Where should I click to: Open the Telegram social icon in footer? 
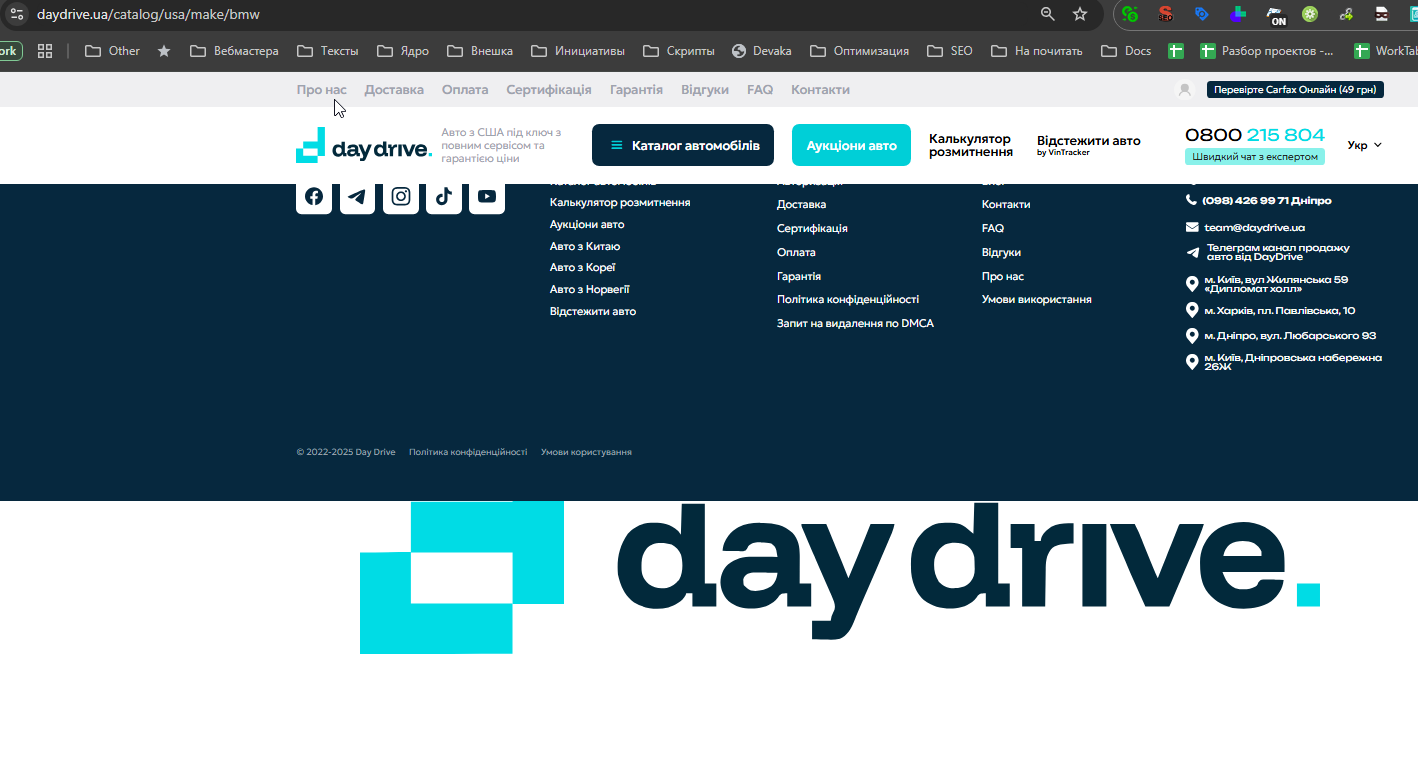[357, 197]
